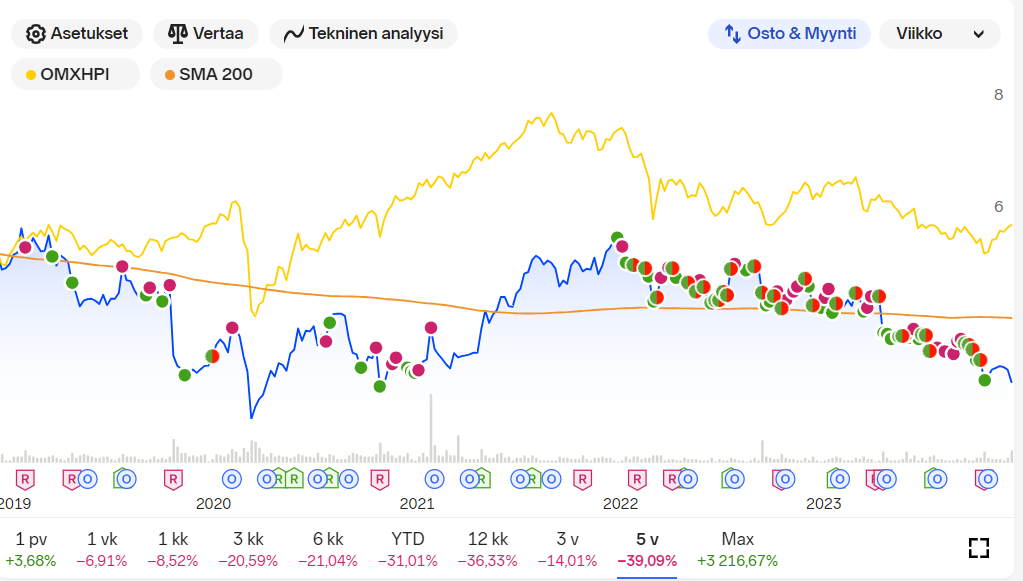This screenshot has width=1023, height=581.
Task: Expand the Viikko interval dropdown
Action: (x=939, y=34)
